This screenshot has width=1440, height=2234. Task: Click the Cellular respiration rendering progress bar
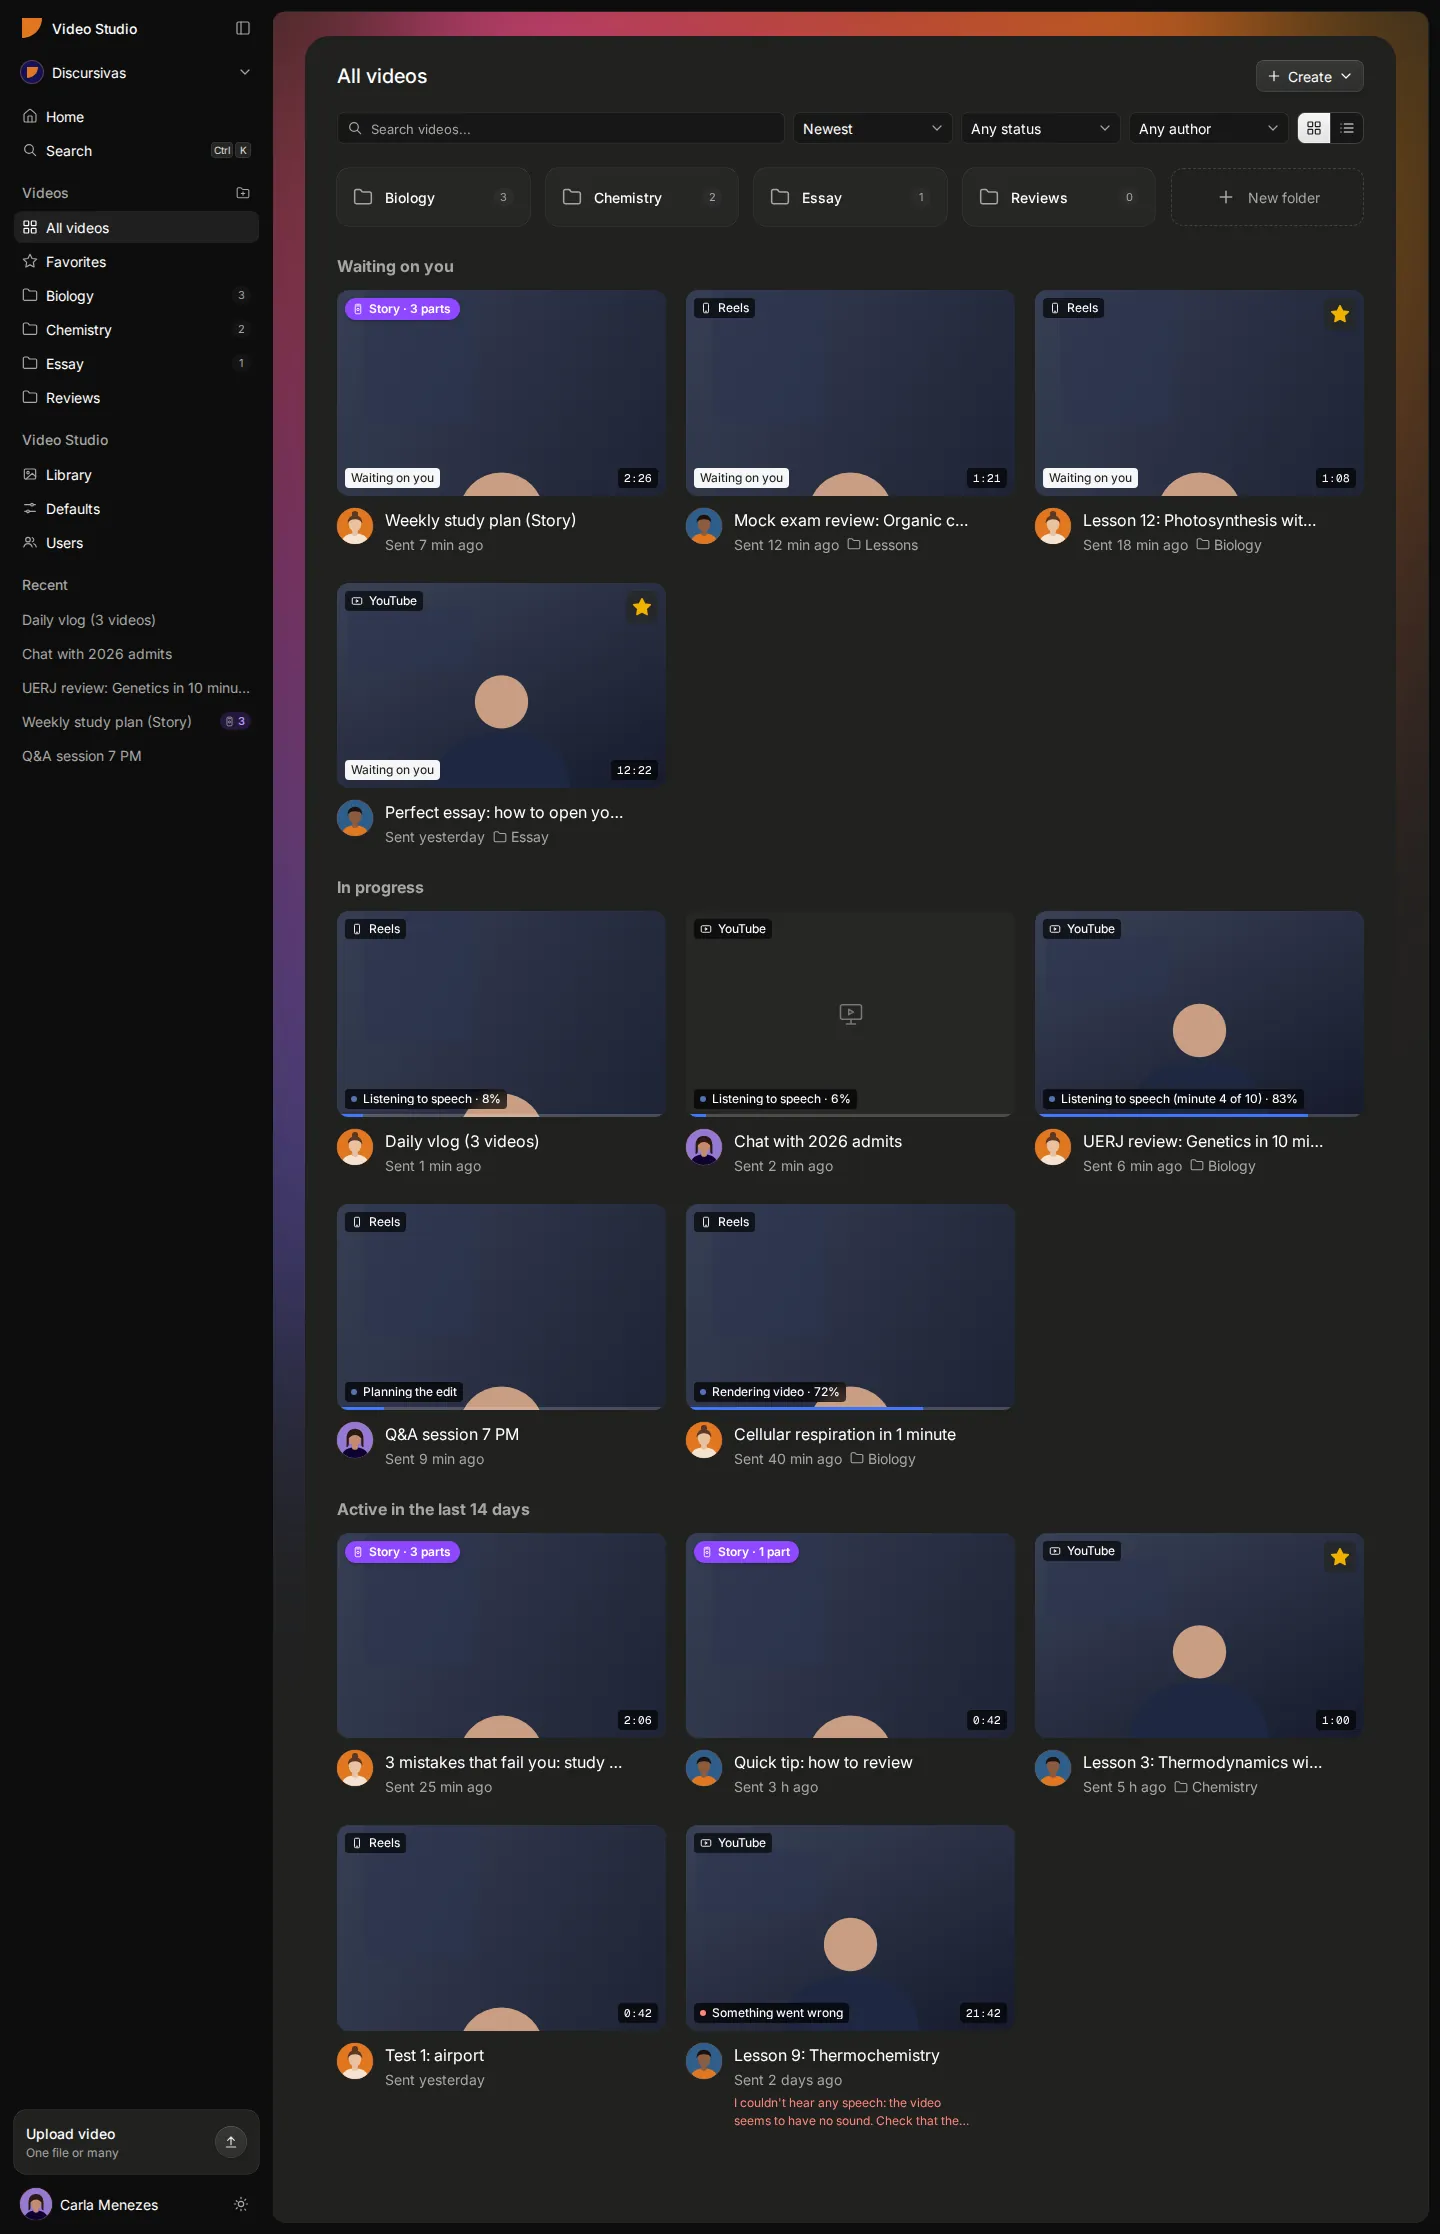tap(850, 1407)
